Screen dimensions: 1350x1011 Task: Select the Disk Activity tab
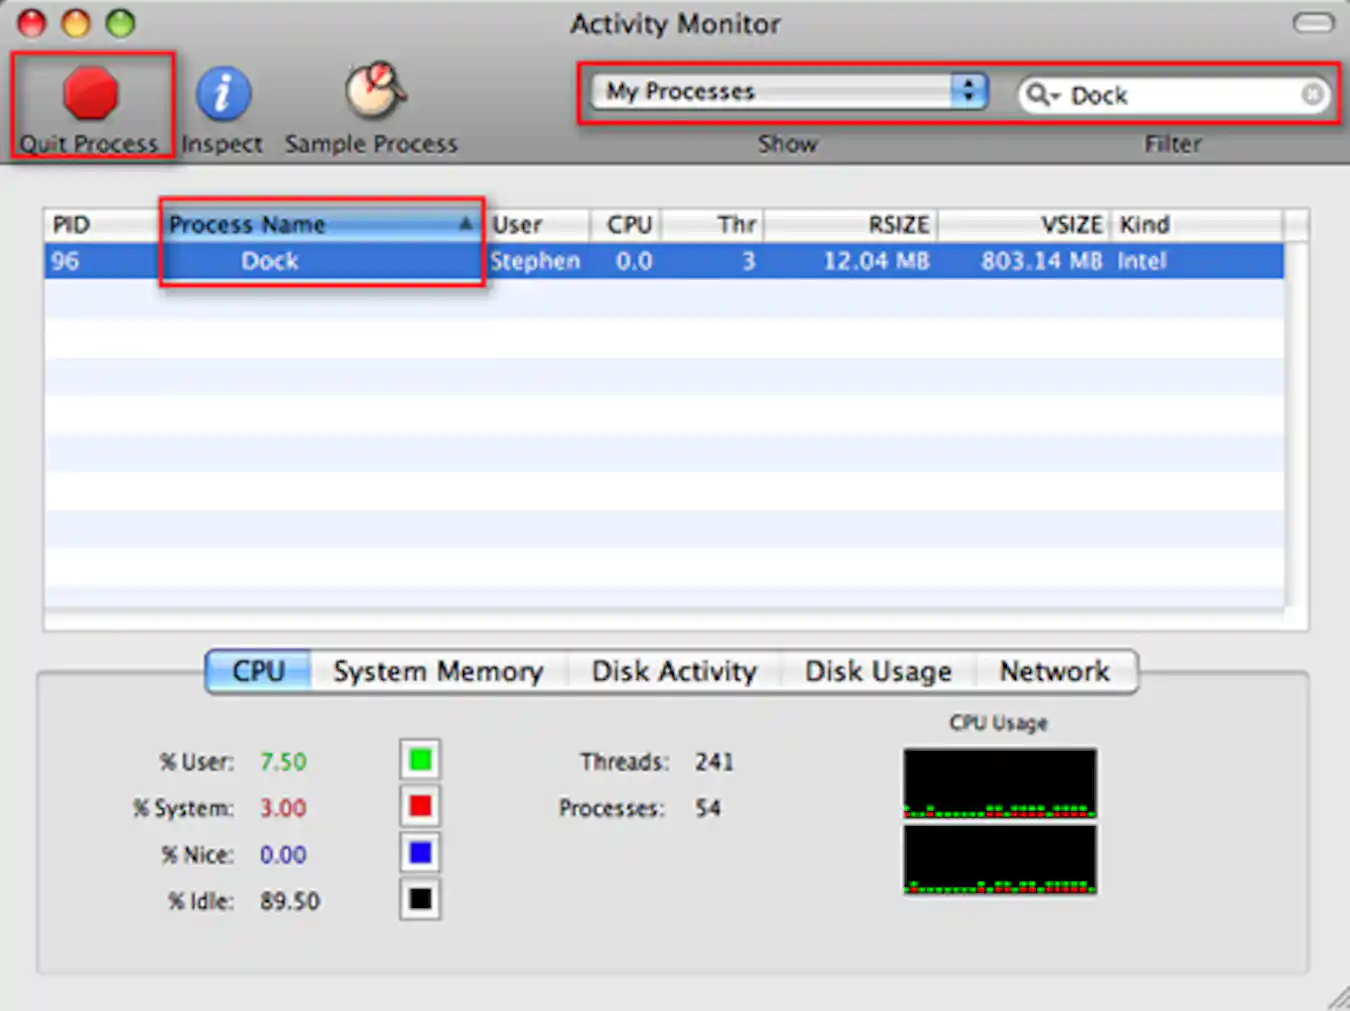(674, 671)
